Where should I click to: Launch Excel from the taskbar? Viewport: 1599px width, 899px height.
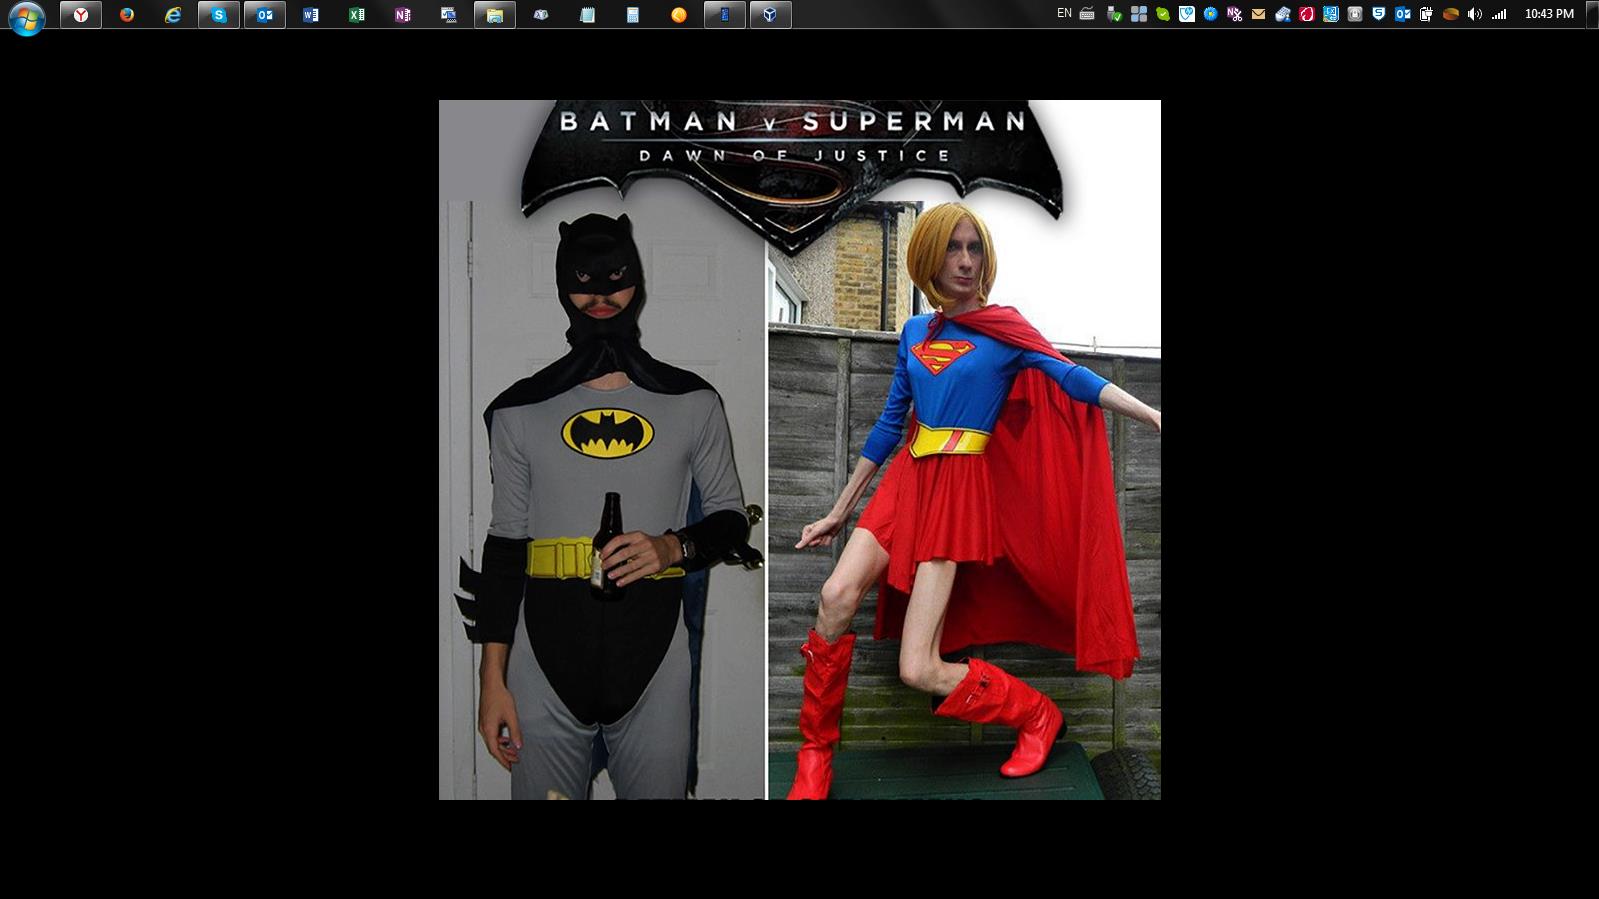357,15
